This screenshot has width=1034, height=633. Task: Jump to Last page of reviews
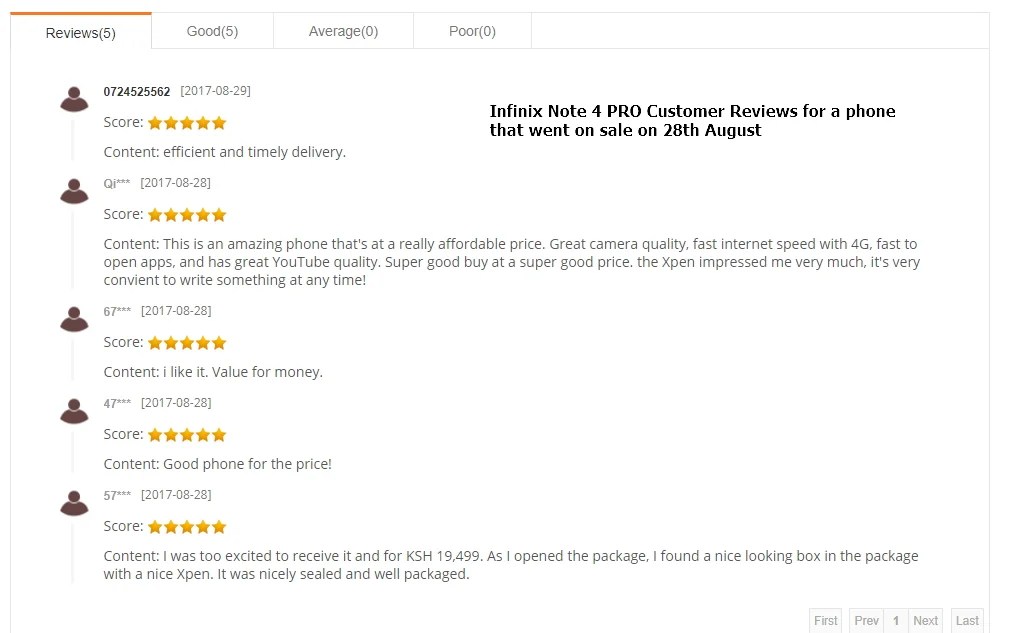[967, 620]
